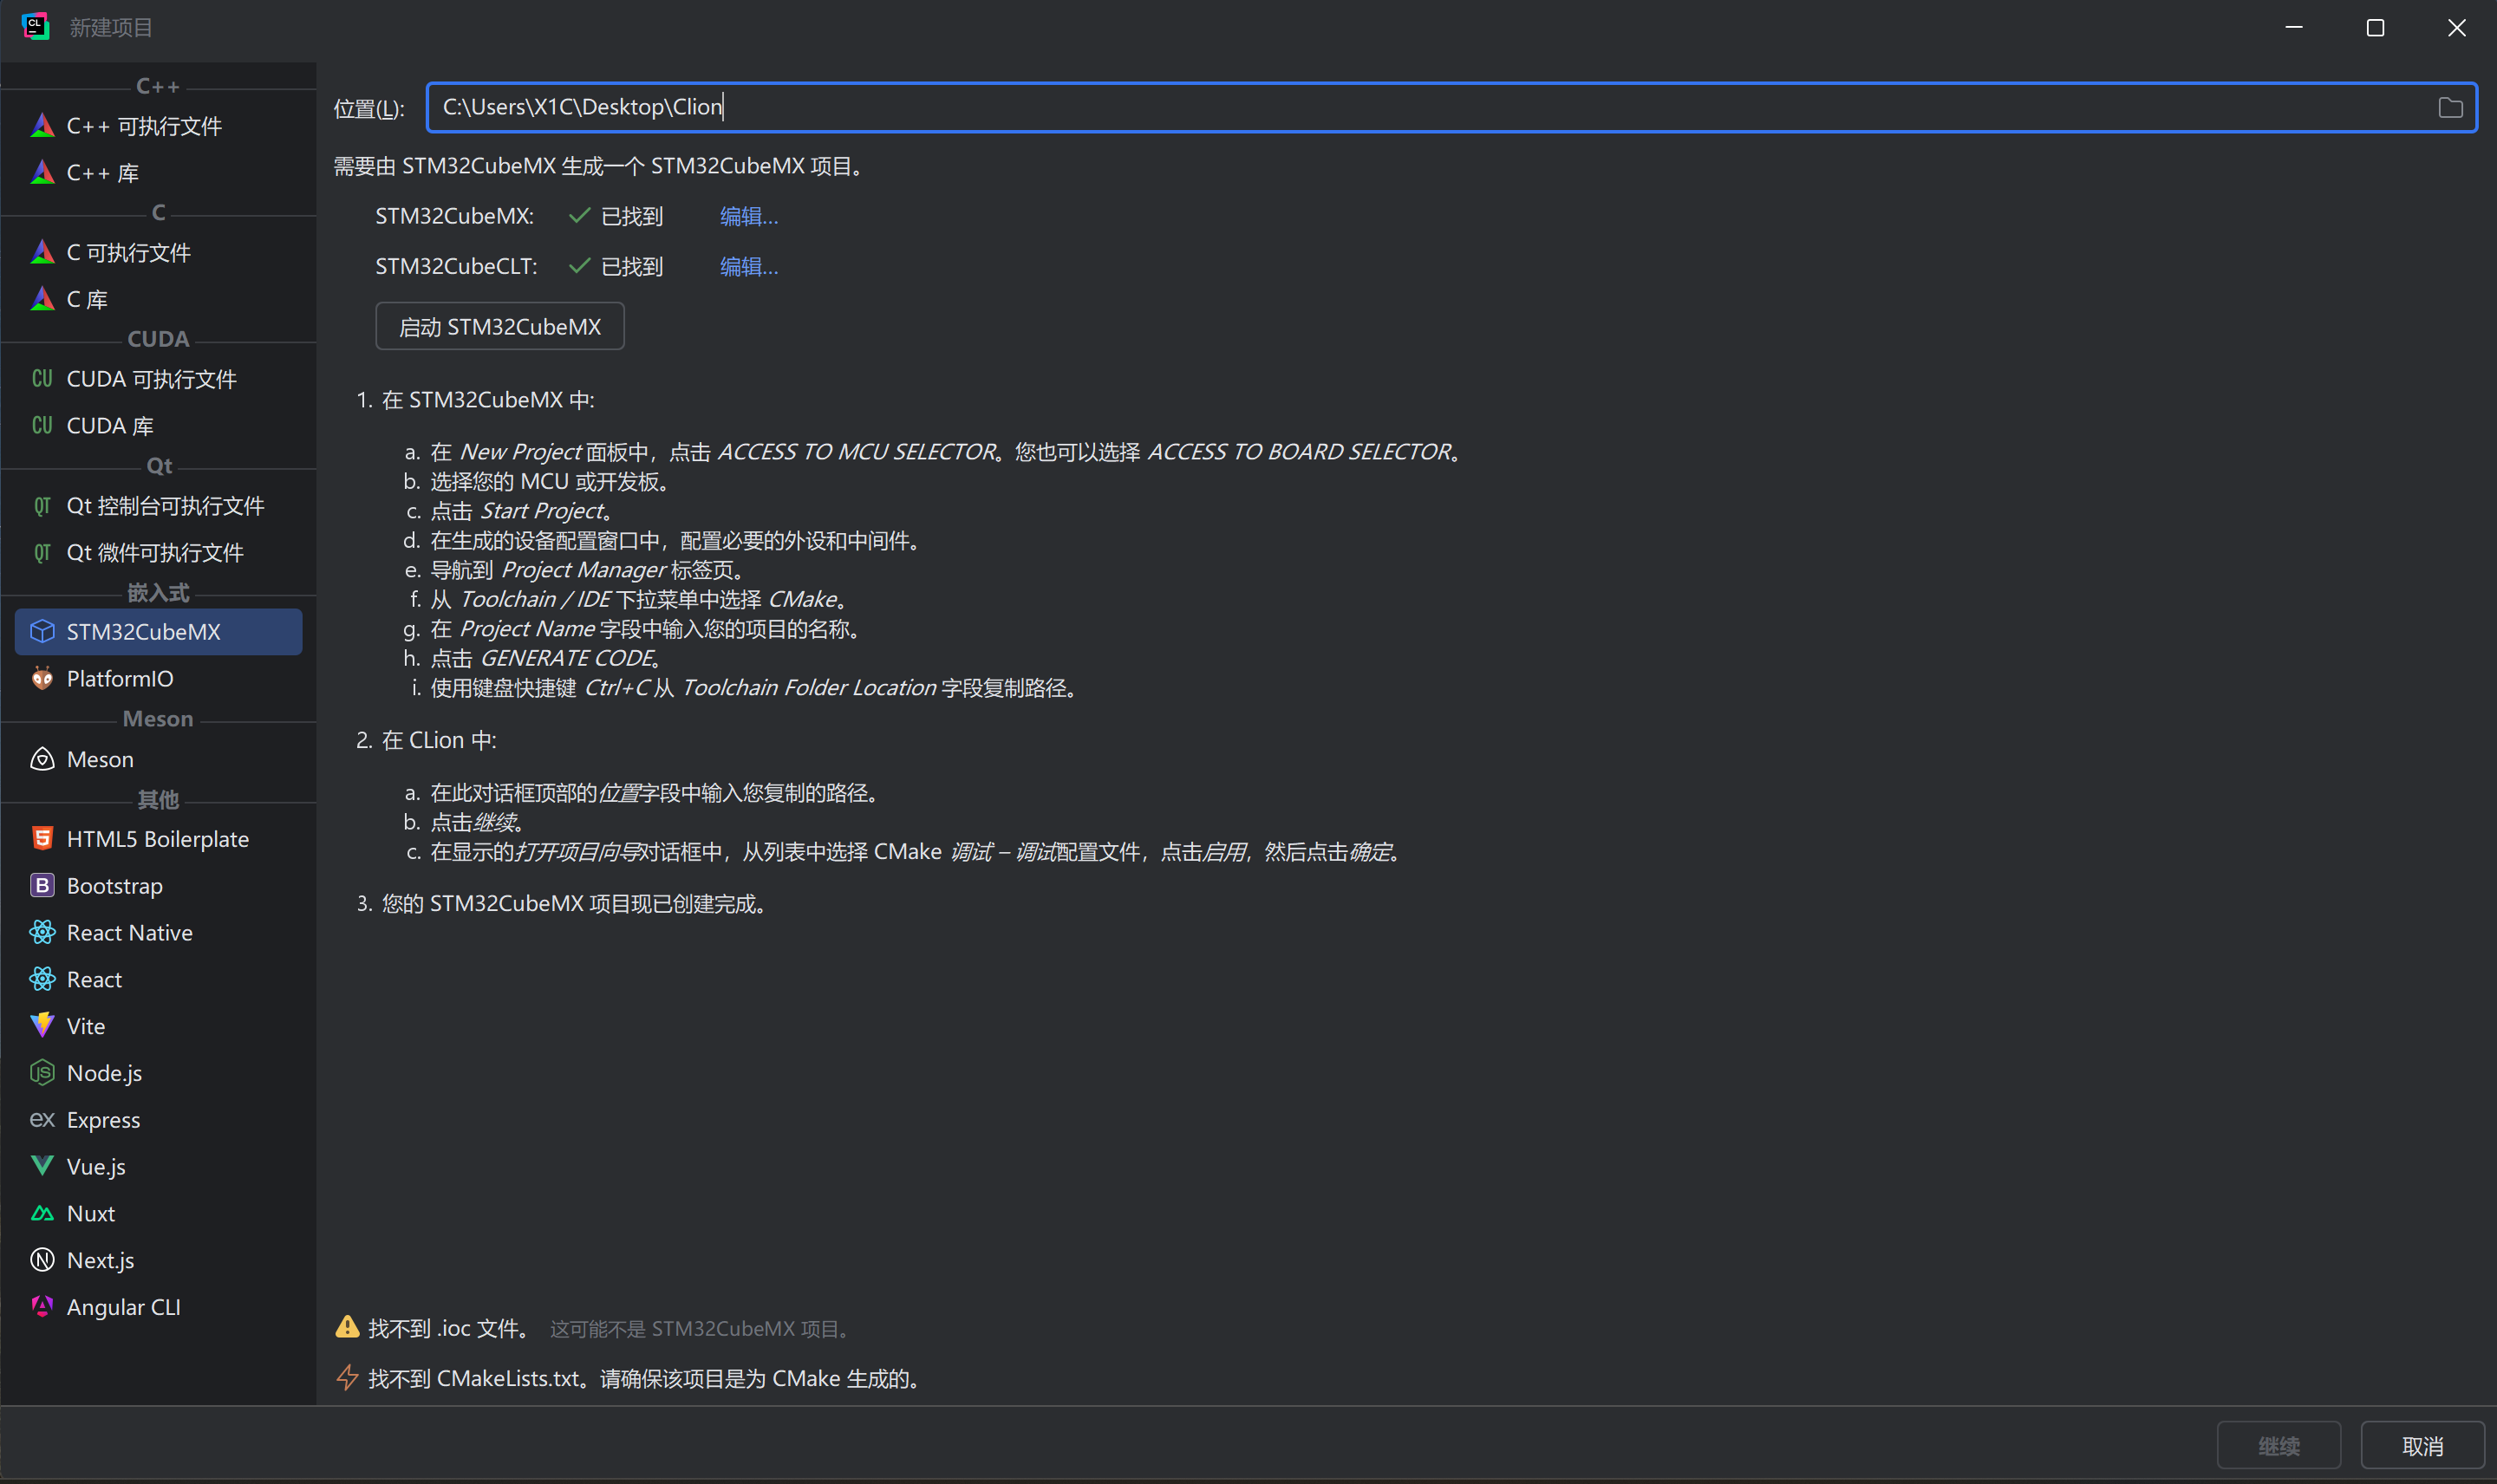Click the PlatformIO ant icon
This screenshot has width=2497, height=1484.
click(42, 679)
